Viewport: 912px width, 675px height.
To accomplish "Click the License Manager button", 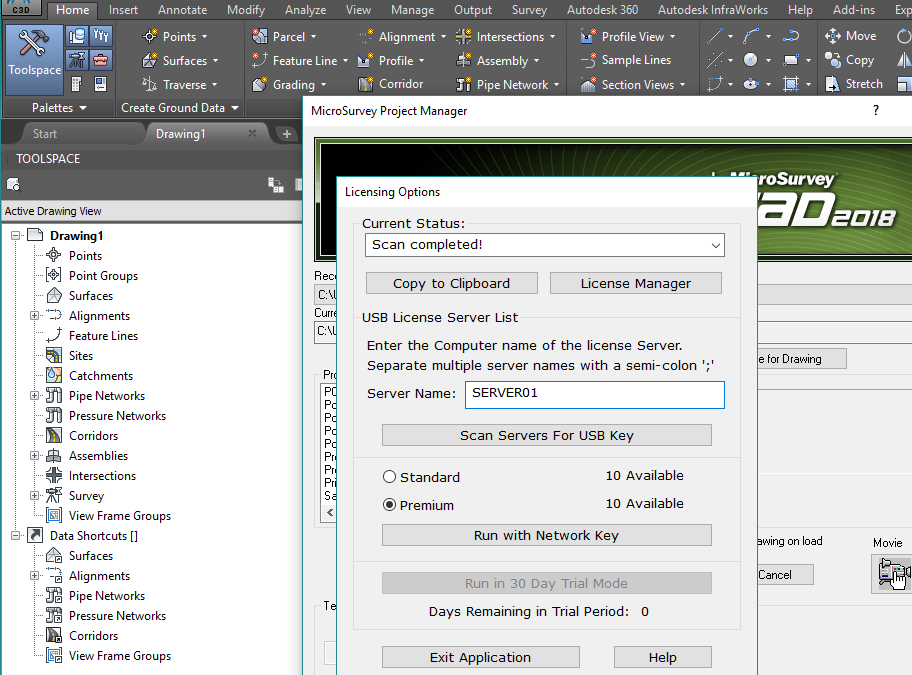I will 635,283.
